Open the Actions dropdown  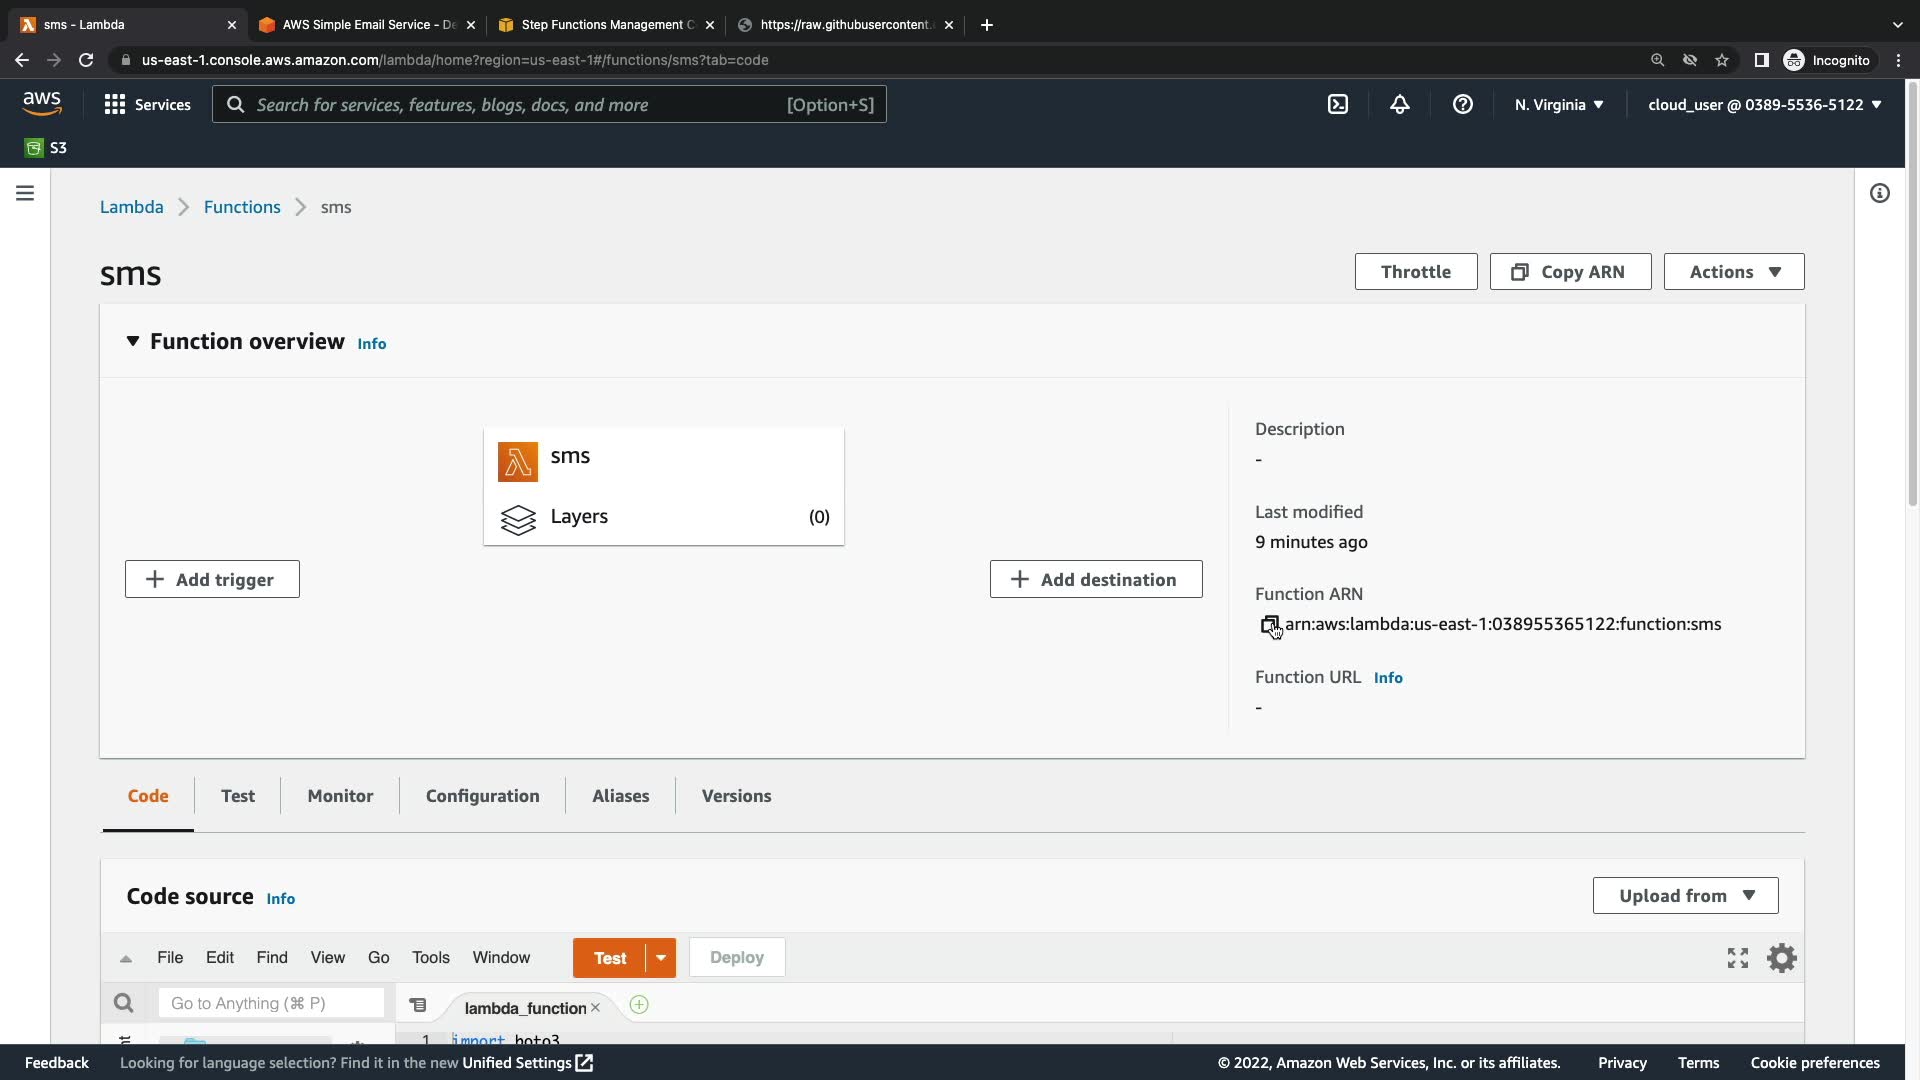1733,272
